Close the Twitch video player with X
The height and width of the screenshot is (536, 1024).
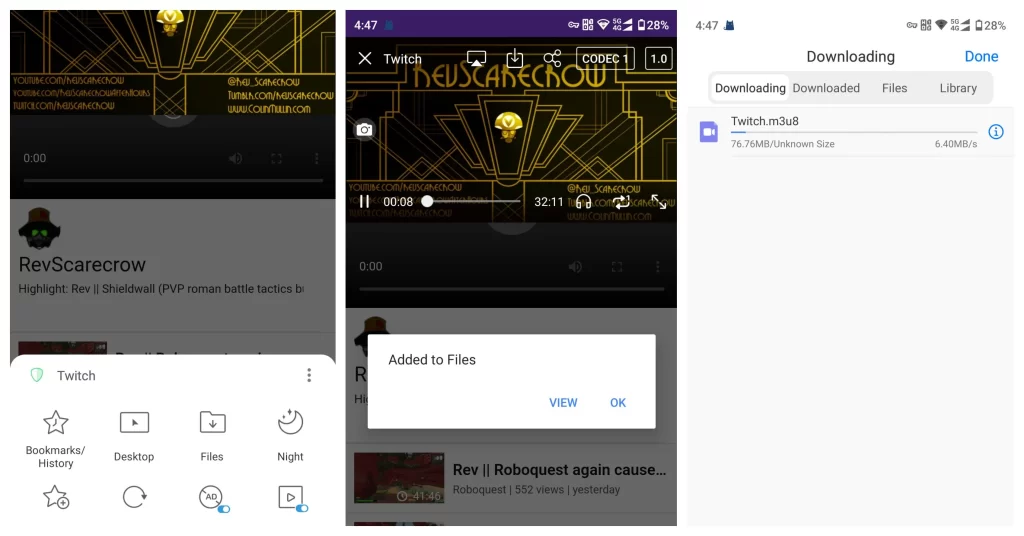click(364, 59)
